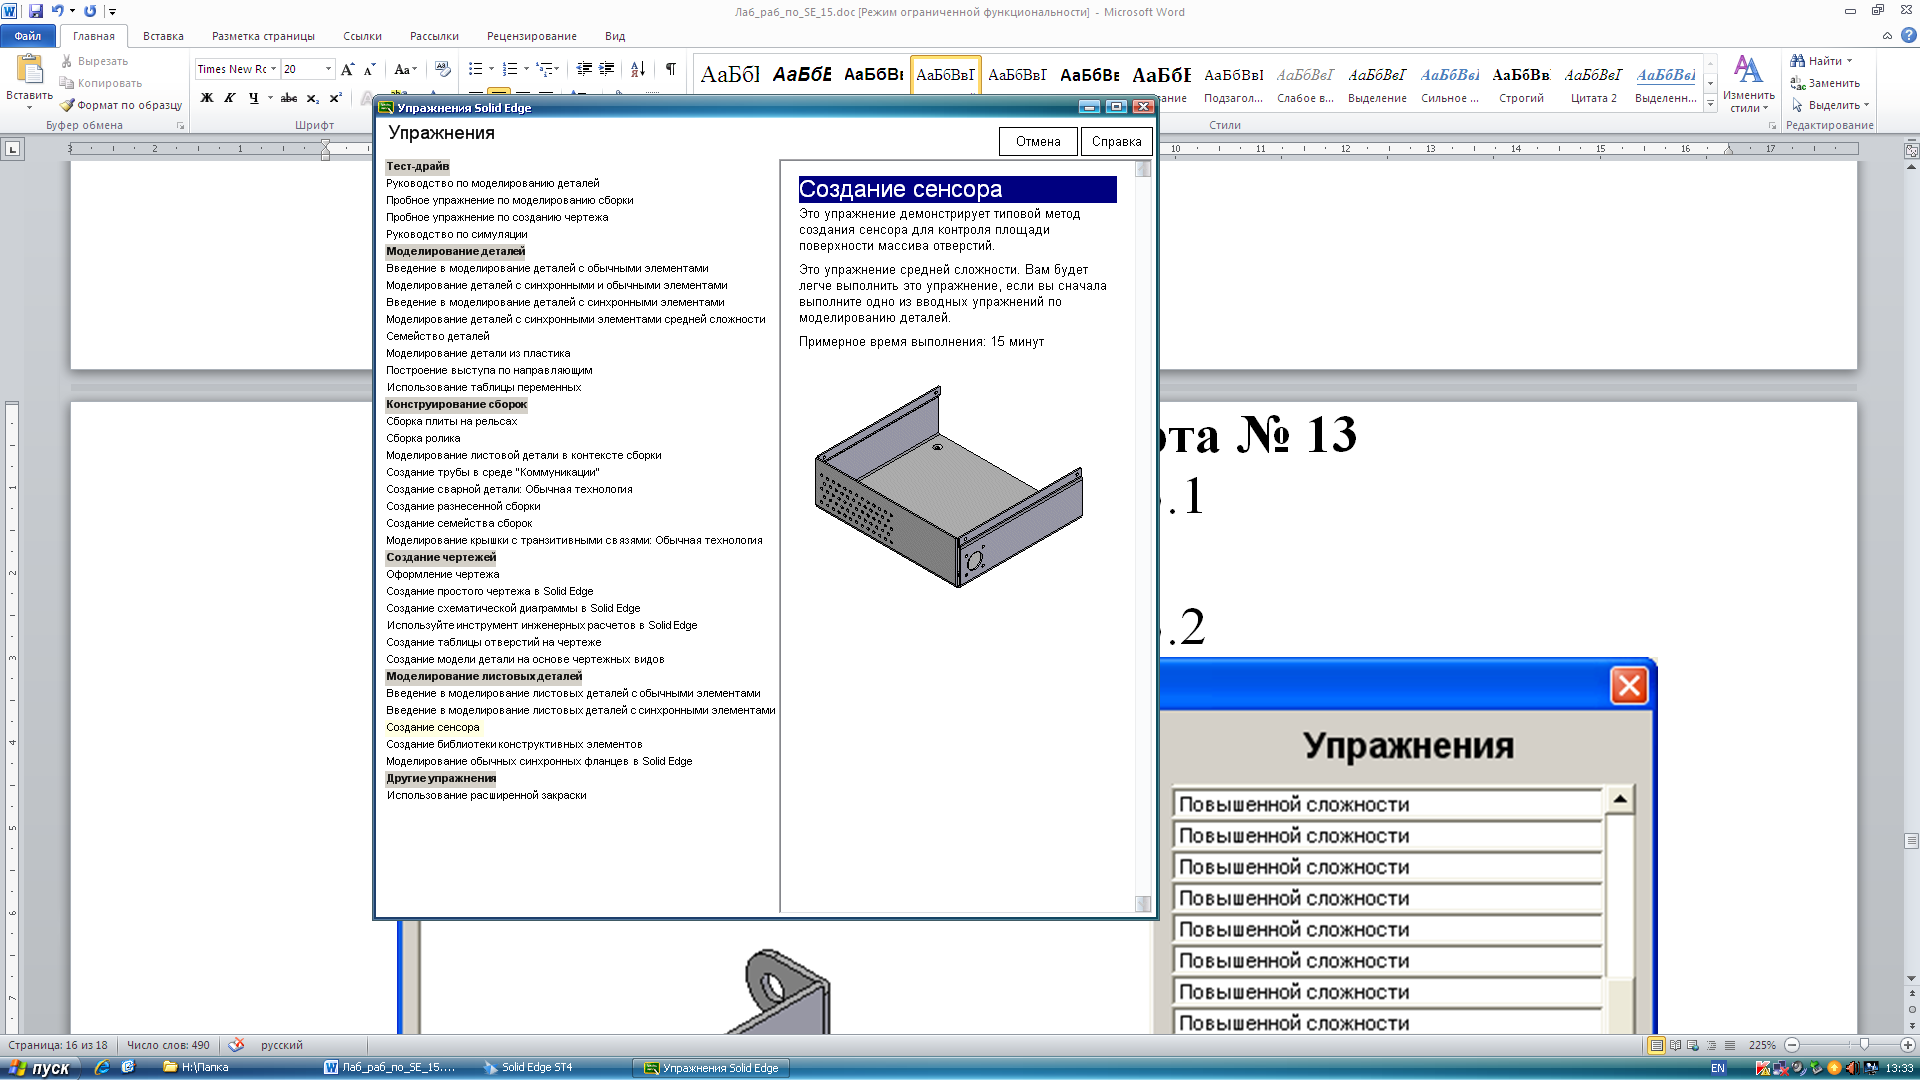Increase paragraph indent
The width and height of the screenshot is (1920, 1080).
pyautogui.click(x=606, y=69)
